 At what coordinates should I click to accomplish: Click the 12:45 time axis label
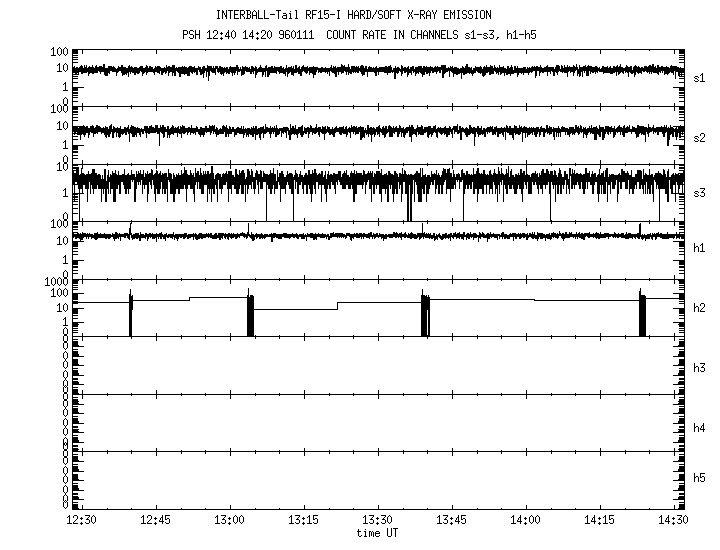tap(156, 520)
